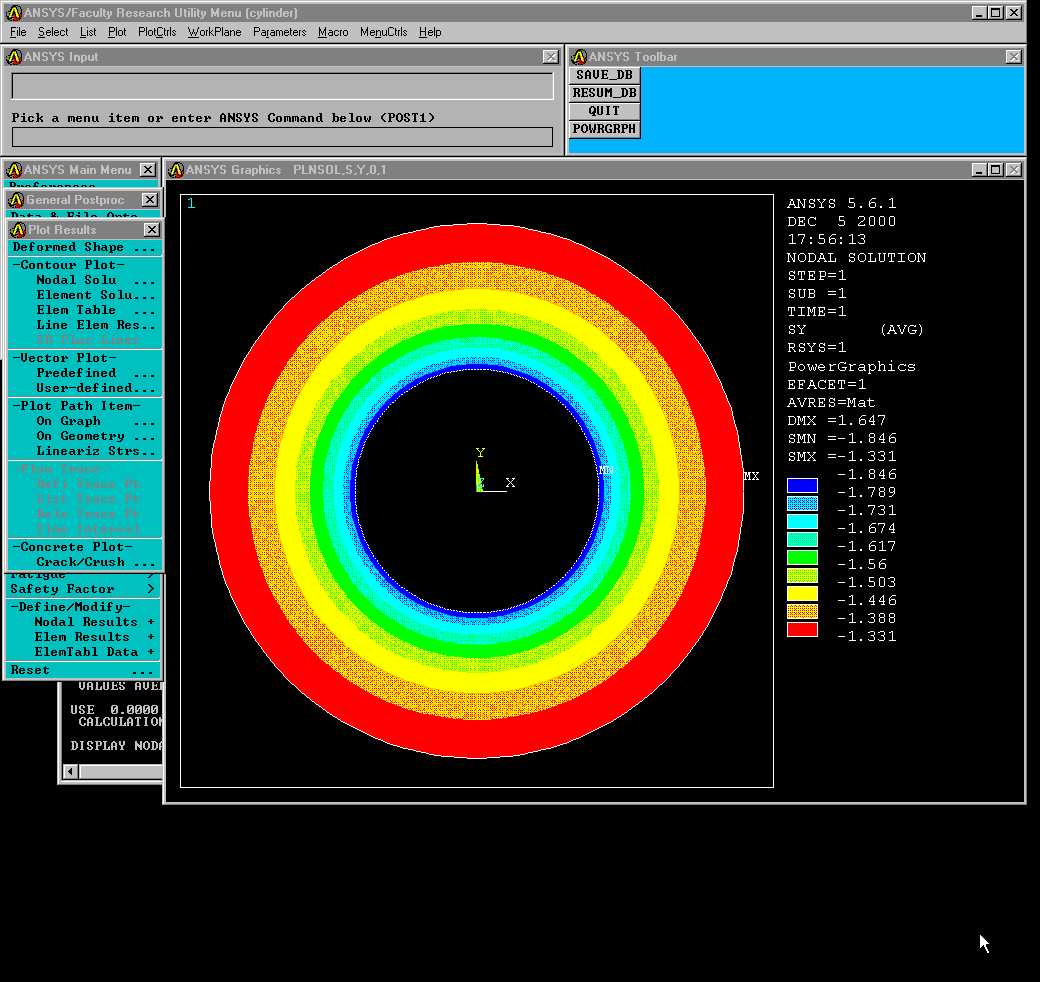Open the Macro menu

click(x=333, y=32)
